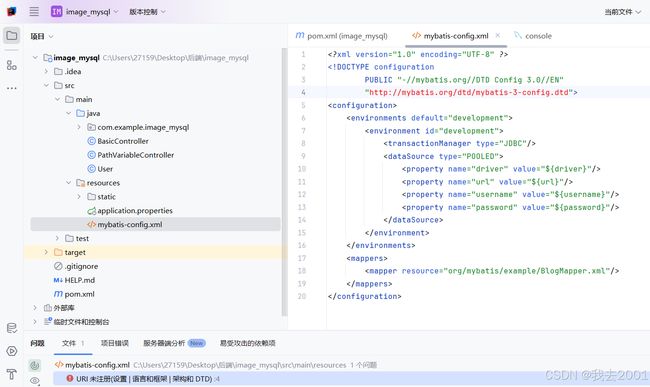Screen dimensions: 650x387
Task: Show more tool windows ellipsis
Action: pos(12,88)
